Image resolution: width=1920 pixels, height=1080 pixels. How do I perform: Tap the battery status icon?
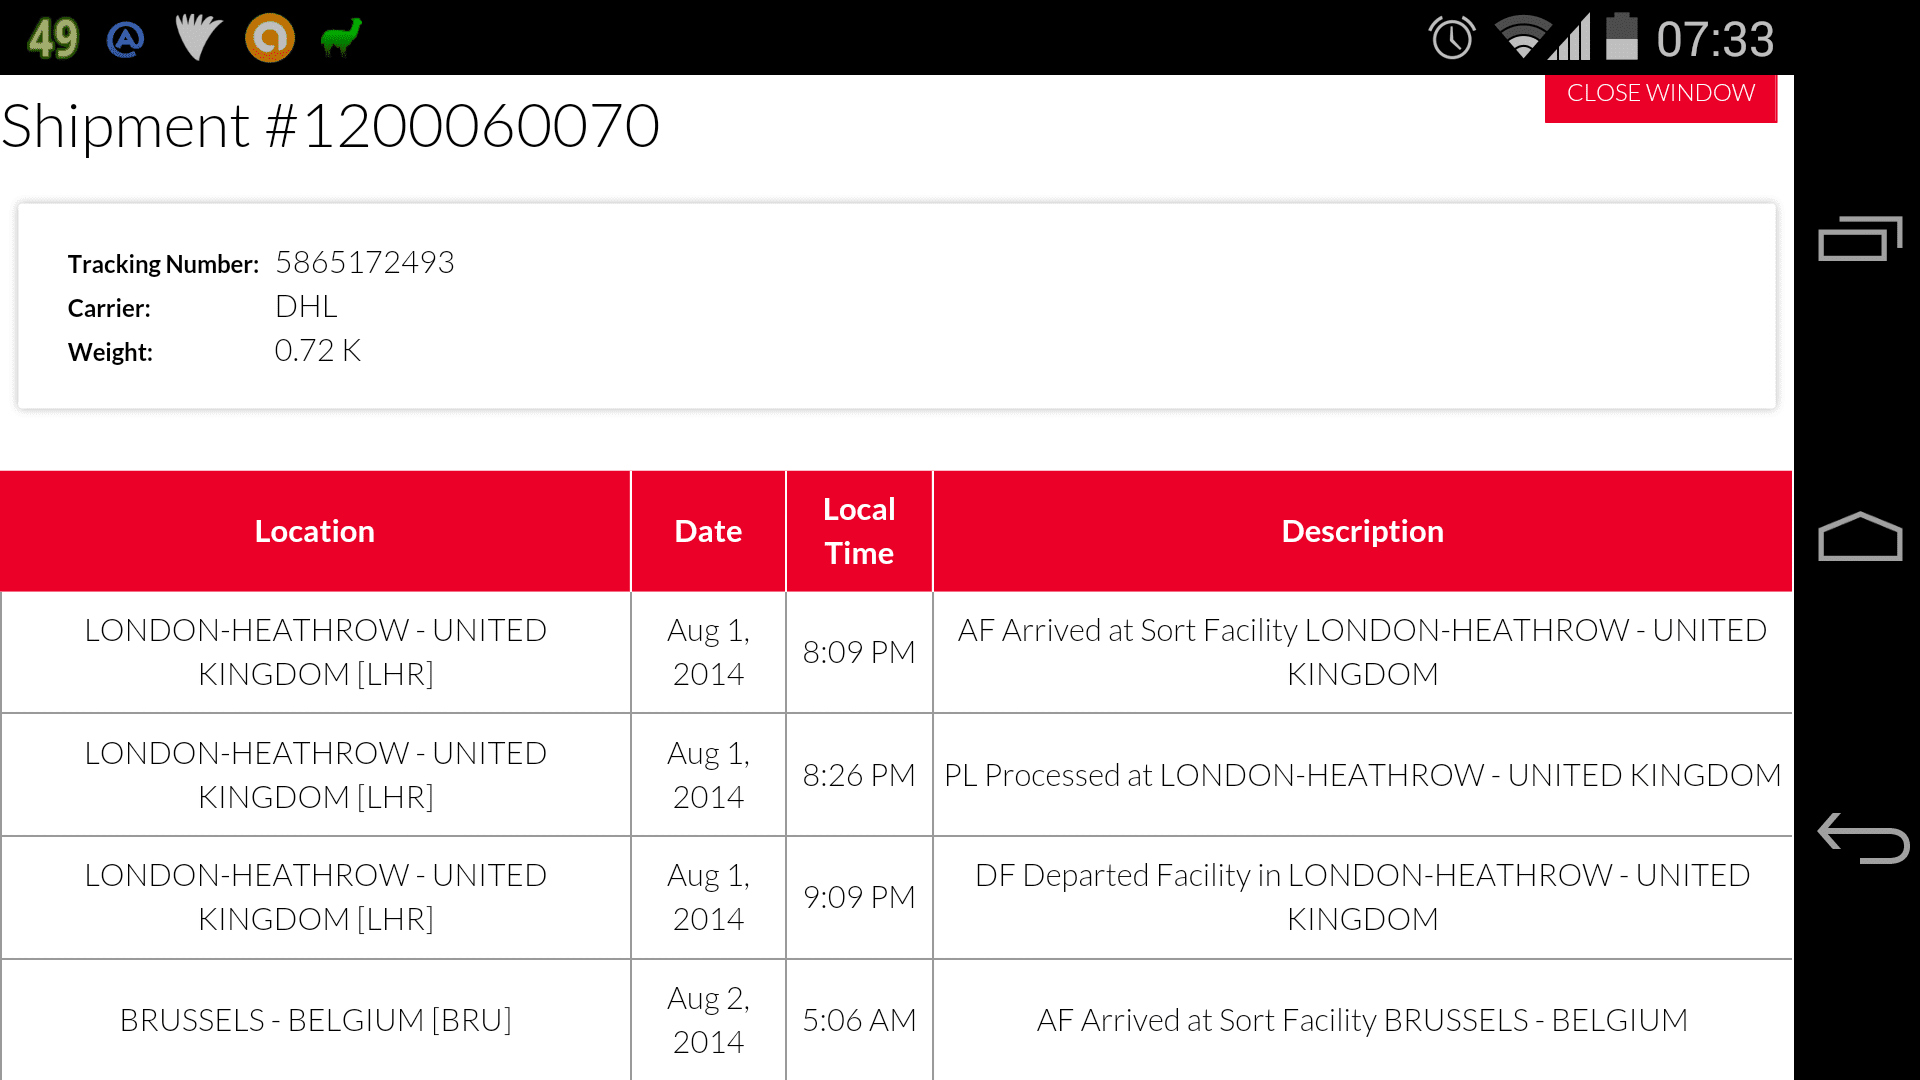[1621, 37]
